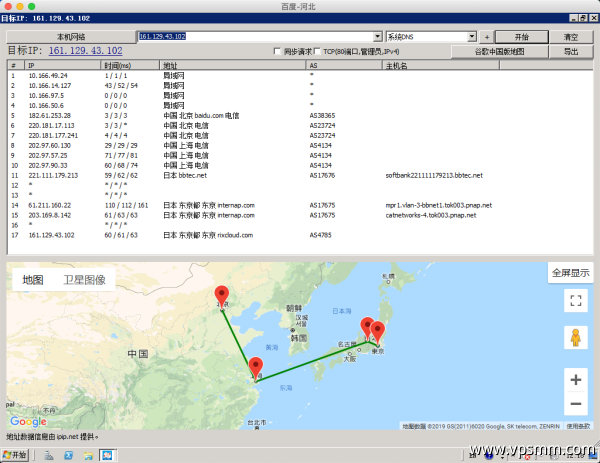Screen dimensions: 600x463
Task: Click the 本机网络 button
Action: (x=71, y=37)
